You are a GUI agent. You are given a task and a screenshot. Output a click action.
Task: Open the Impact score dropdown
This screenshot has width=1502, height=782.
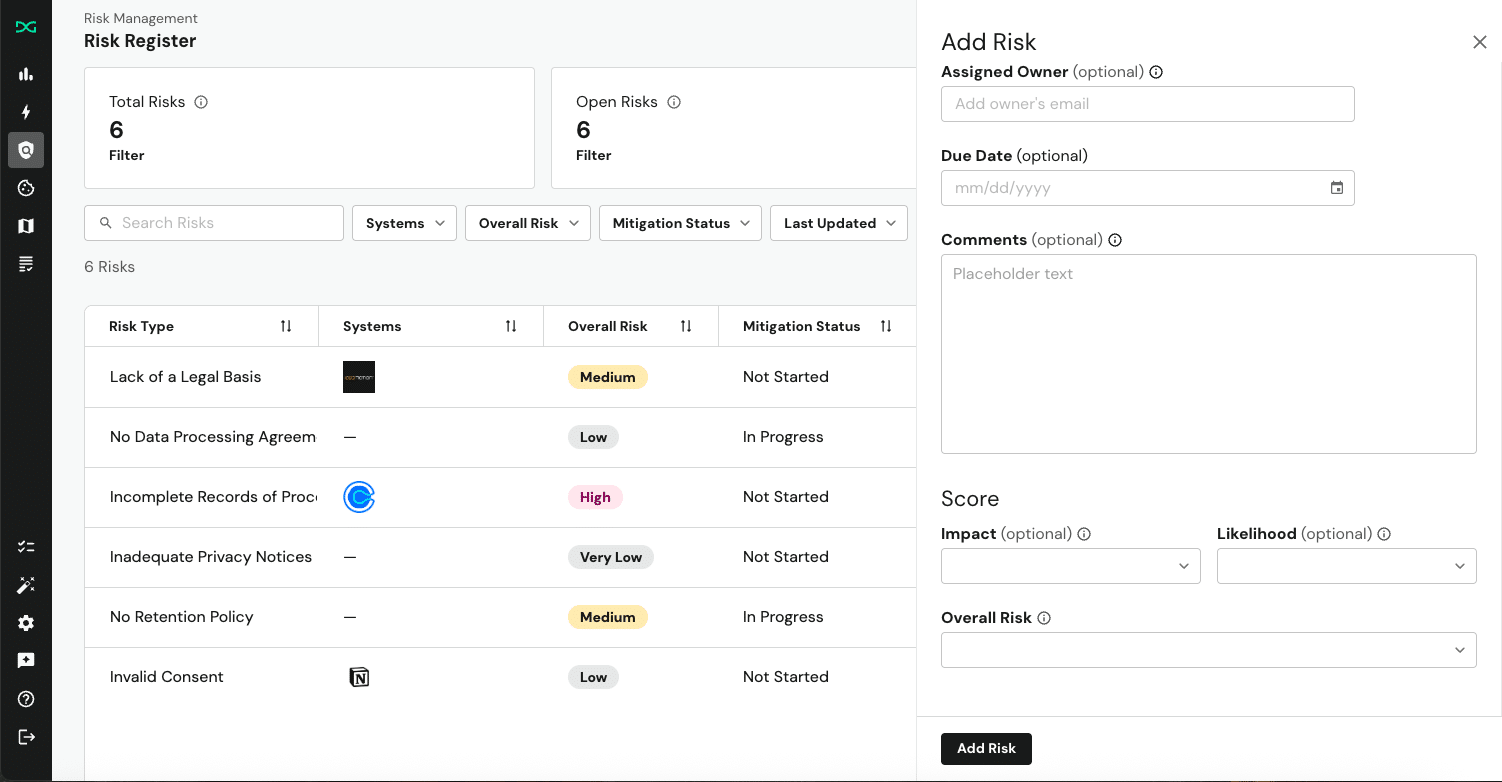pos(1070,566)
